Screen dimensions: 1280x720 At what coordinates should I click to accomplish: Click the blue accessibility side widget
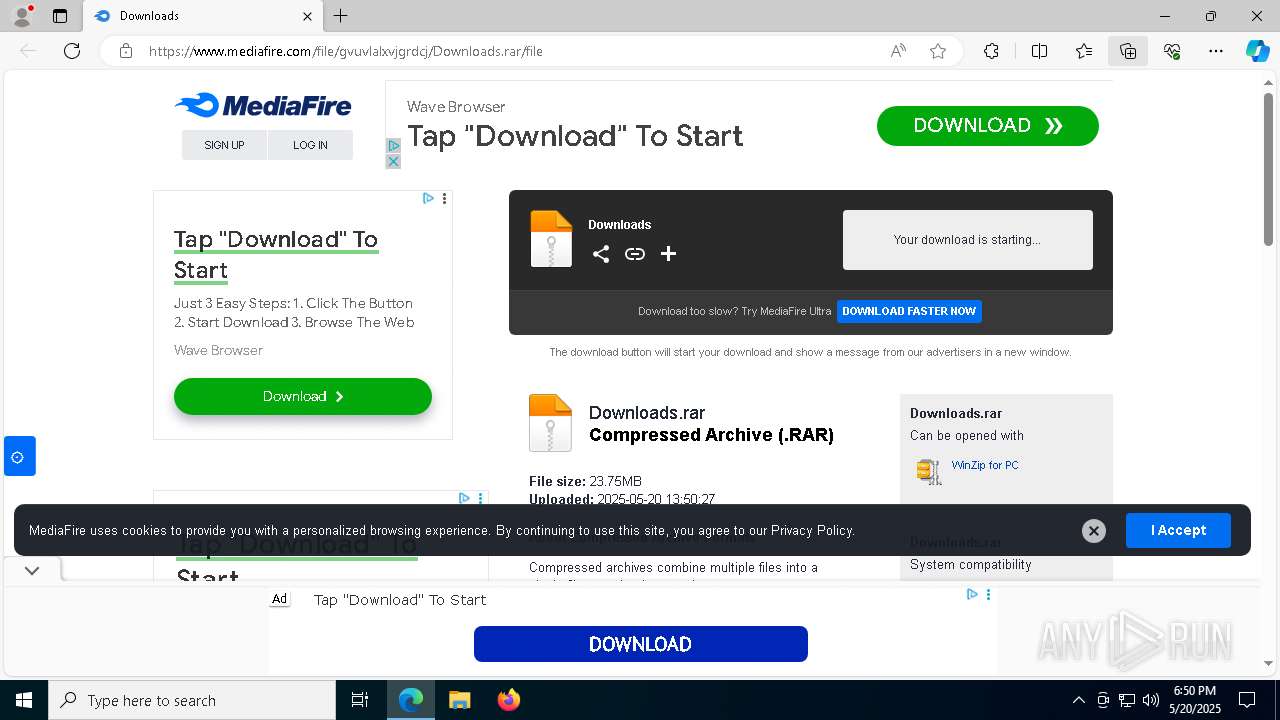point(19,456)
